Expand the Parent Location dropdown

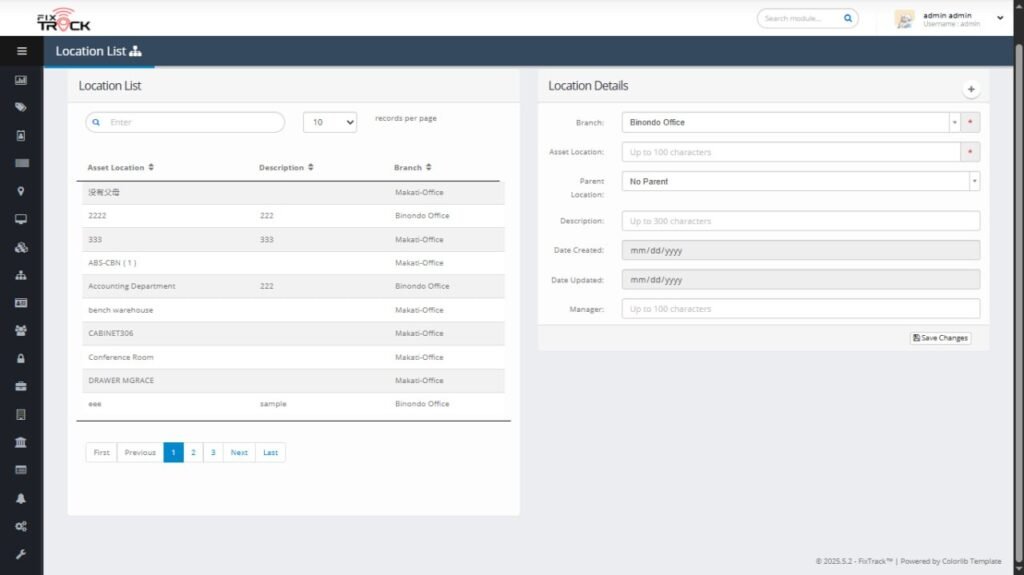click(x=974, y=182)
